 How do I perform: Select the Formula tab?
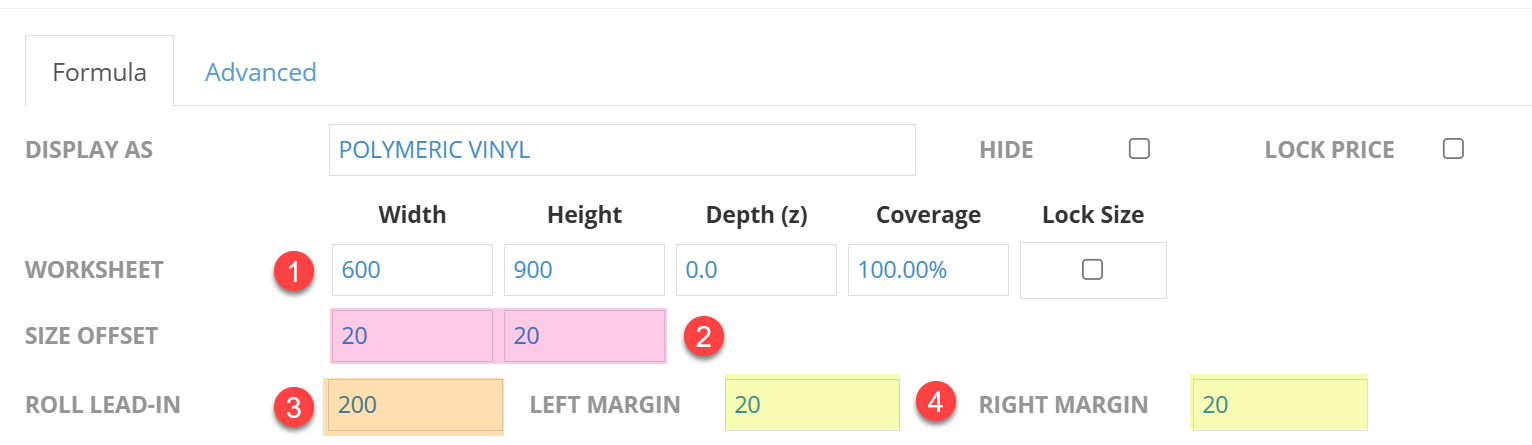(99, 72)
